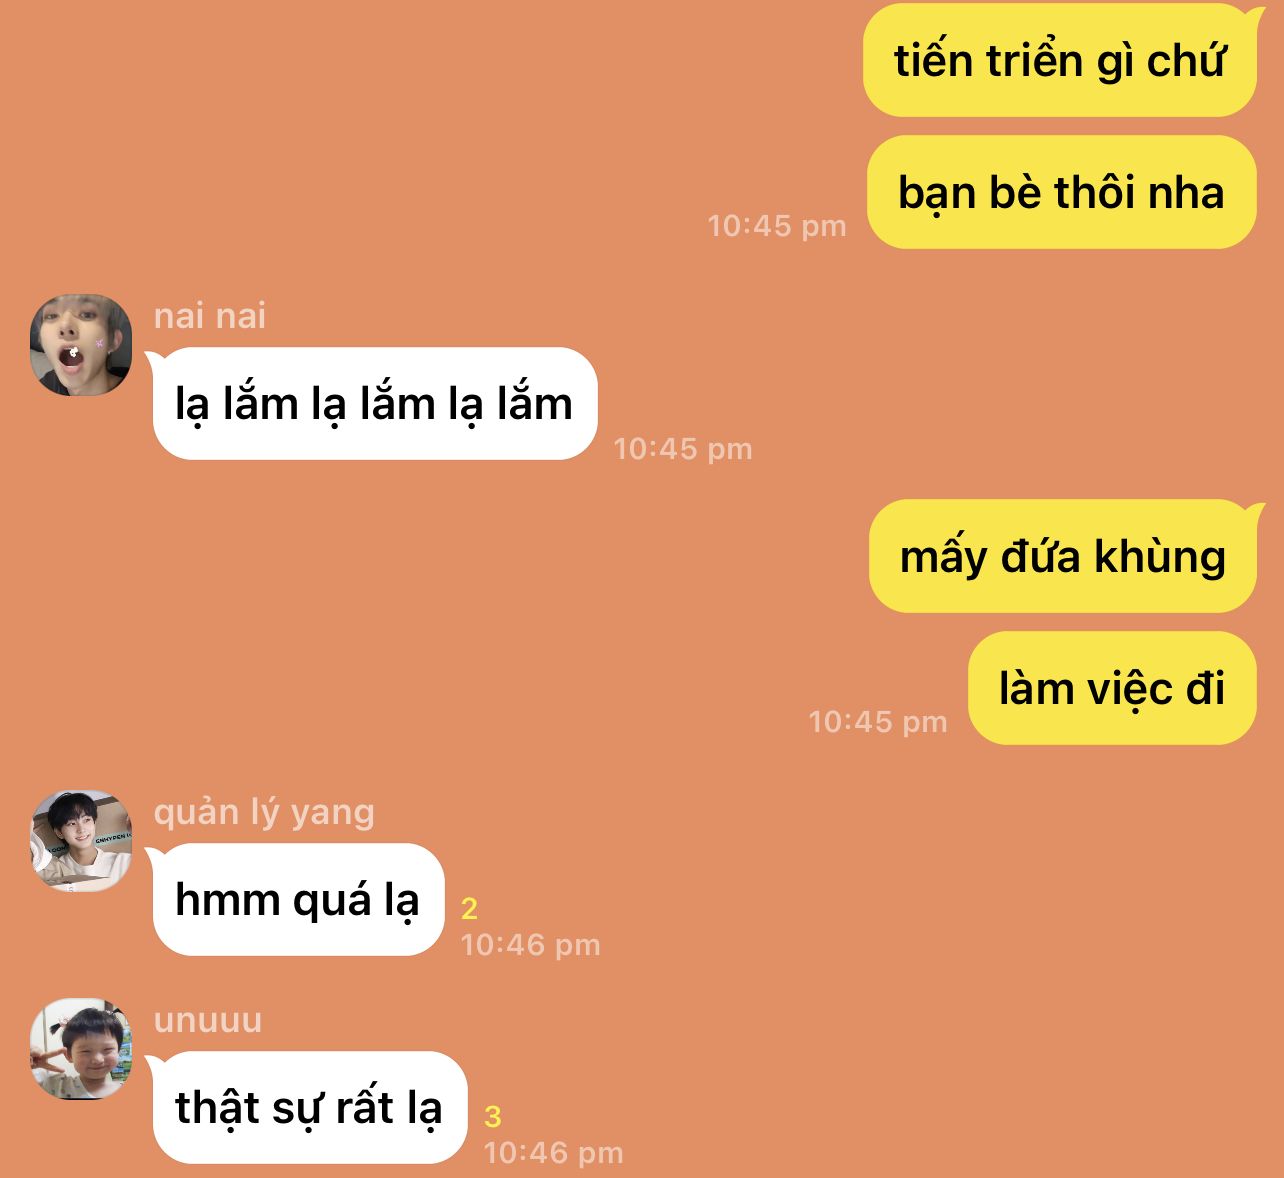The height and width of the screenshot is (1178, 1284).
Task: Click 10:45 pm timestamp next to nai nai's message
Action: (683, 449)
